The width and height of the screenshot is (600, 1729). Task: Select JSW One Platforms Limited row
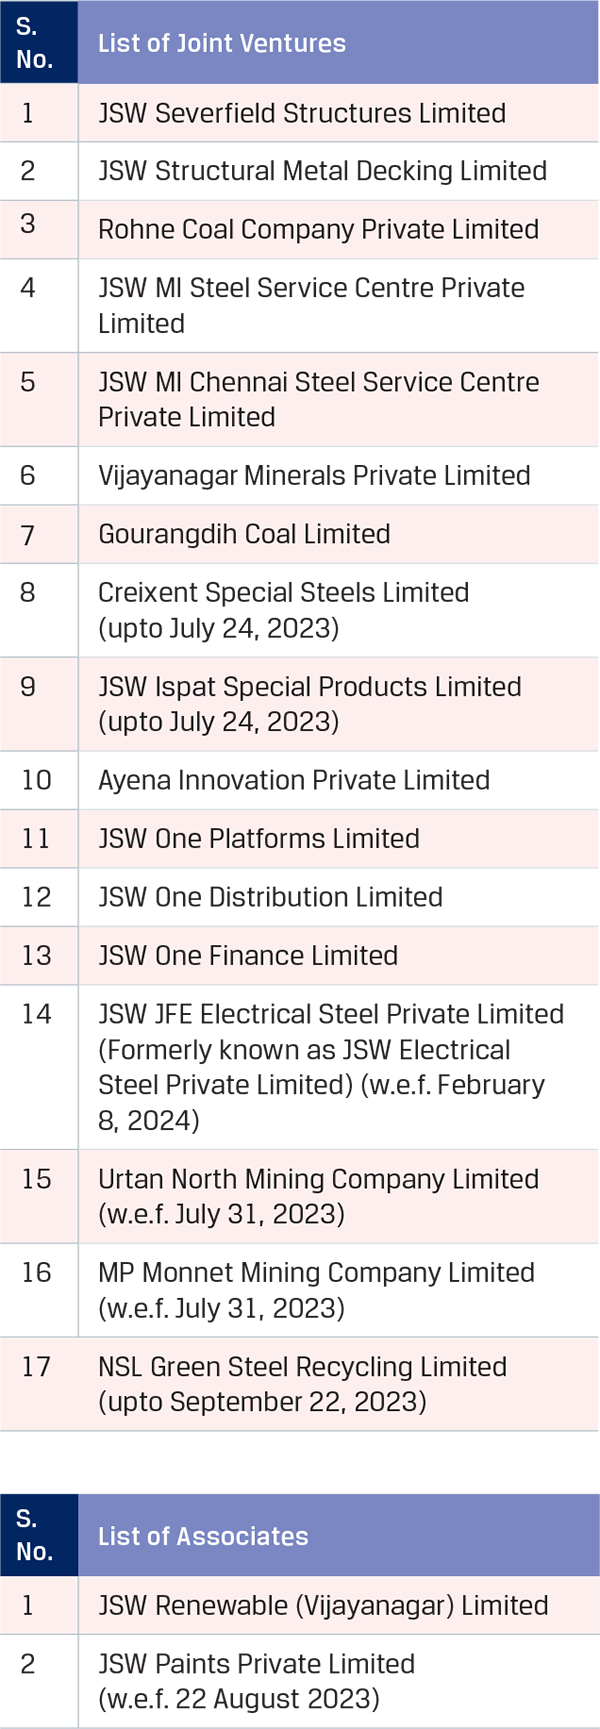click(258, 838)
